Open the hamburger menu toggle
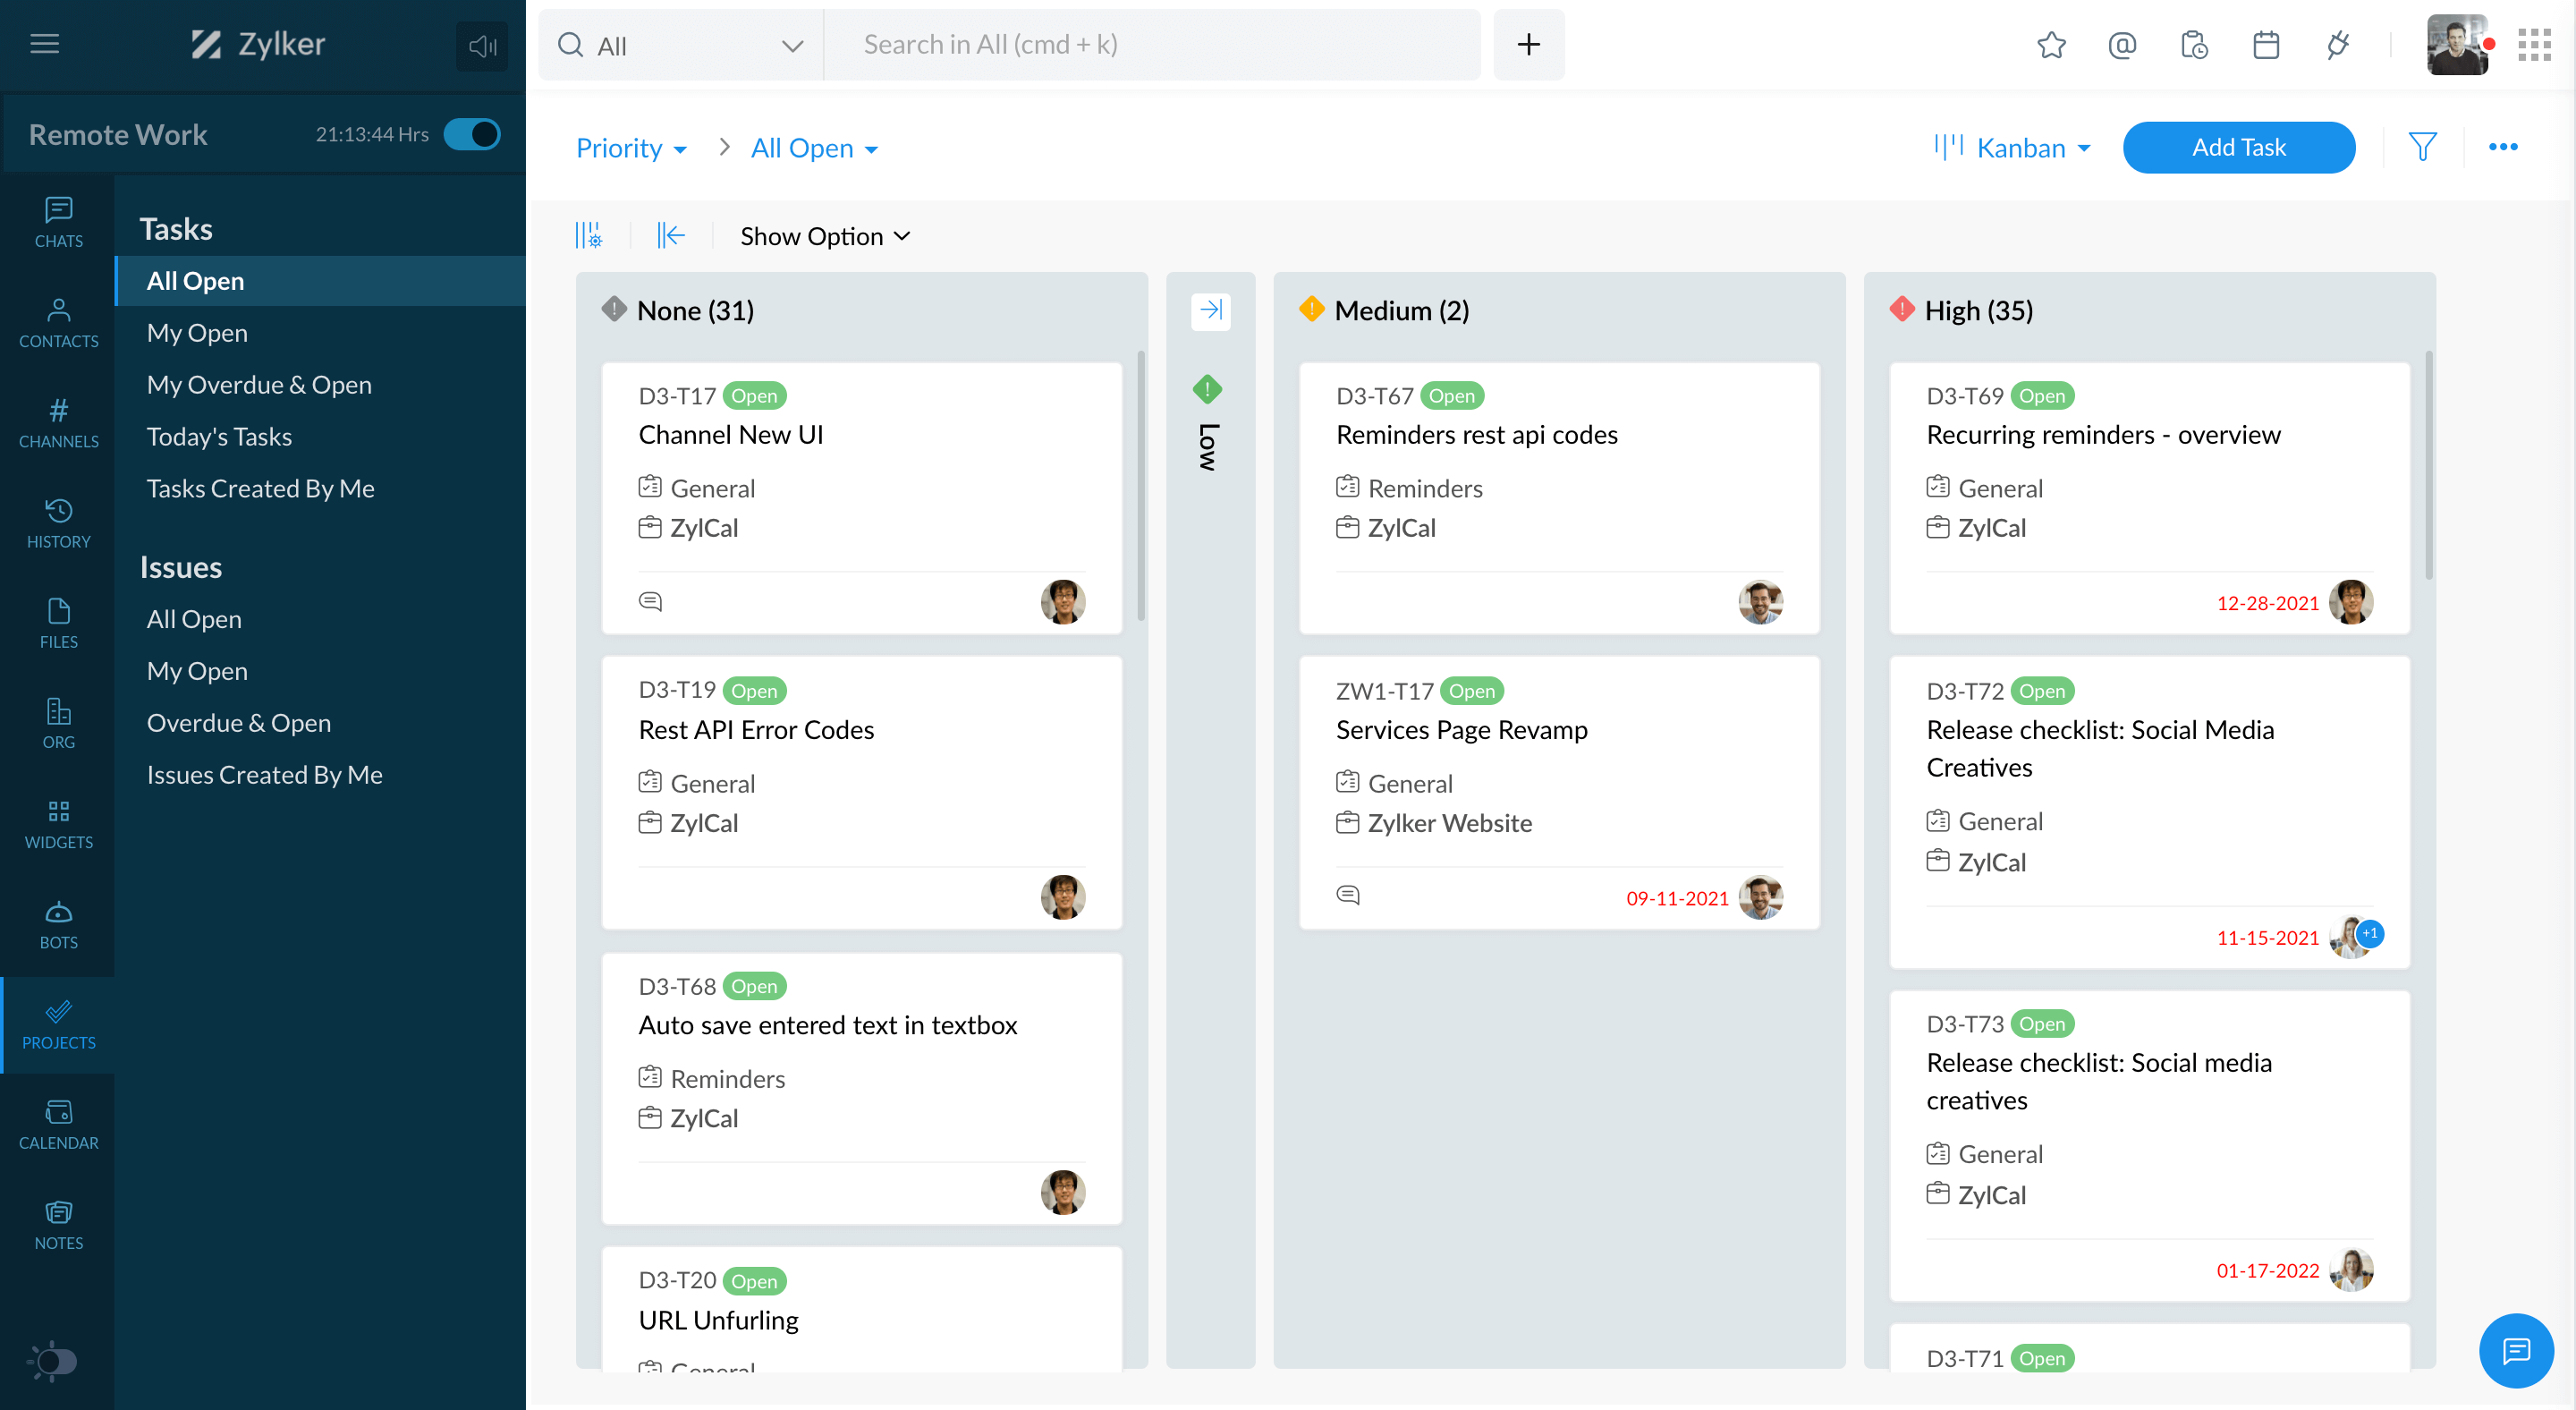 click(44, 44)
